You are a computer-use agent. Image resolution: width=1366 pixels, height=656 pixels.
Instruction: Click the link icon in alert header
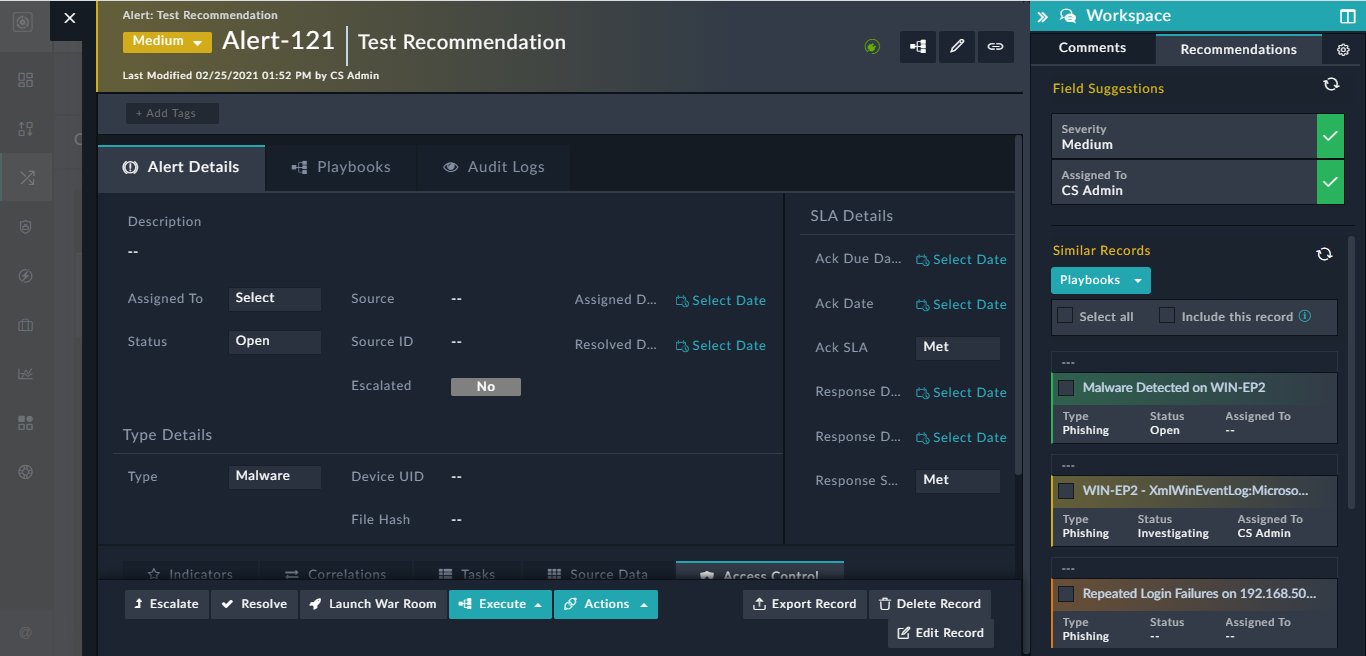tap(995, 46)
